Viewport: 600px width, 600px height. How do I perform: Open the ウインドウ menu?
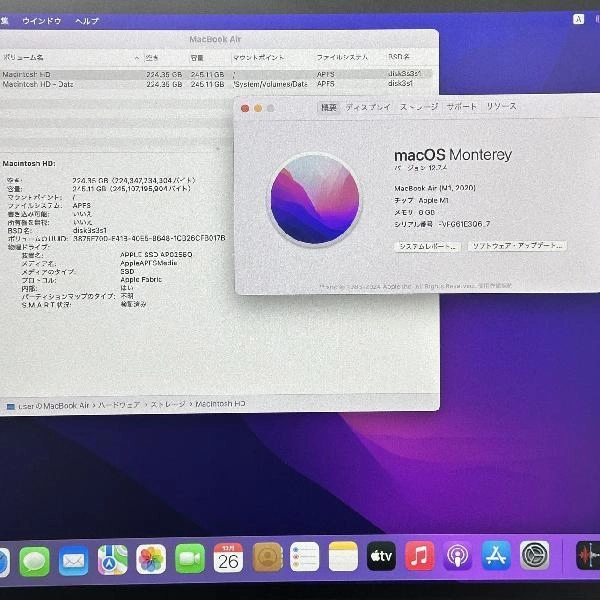click(42, 21)
